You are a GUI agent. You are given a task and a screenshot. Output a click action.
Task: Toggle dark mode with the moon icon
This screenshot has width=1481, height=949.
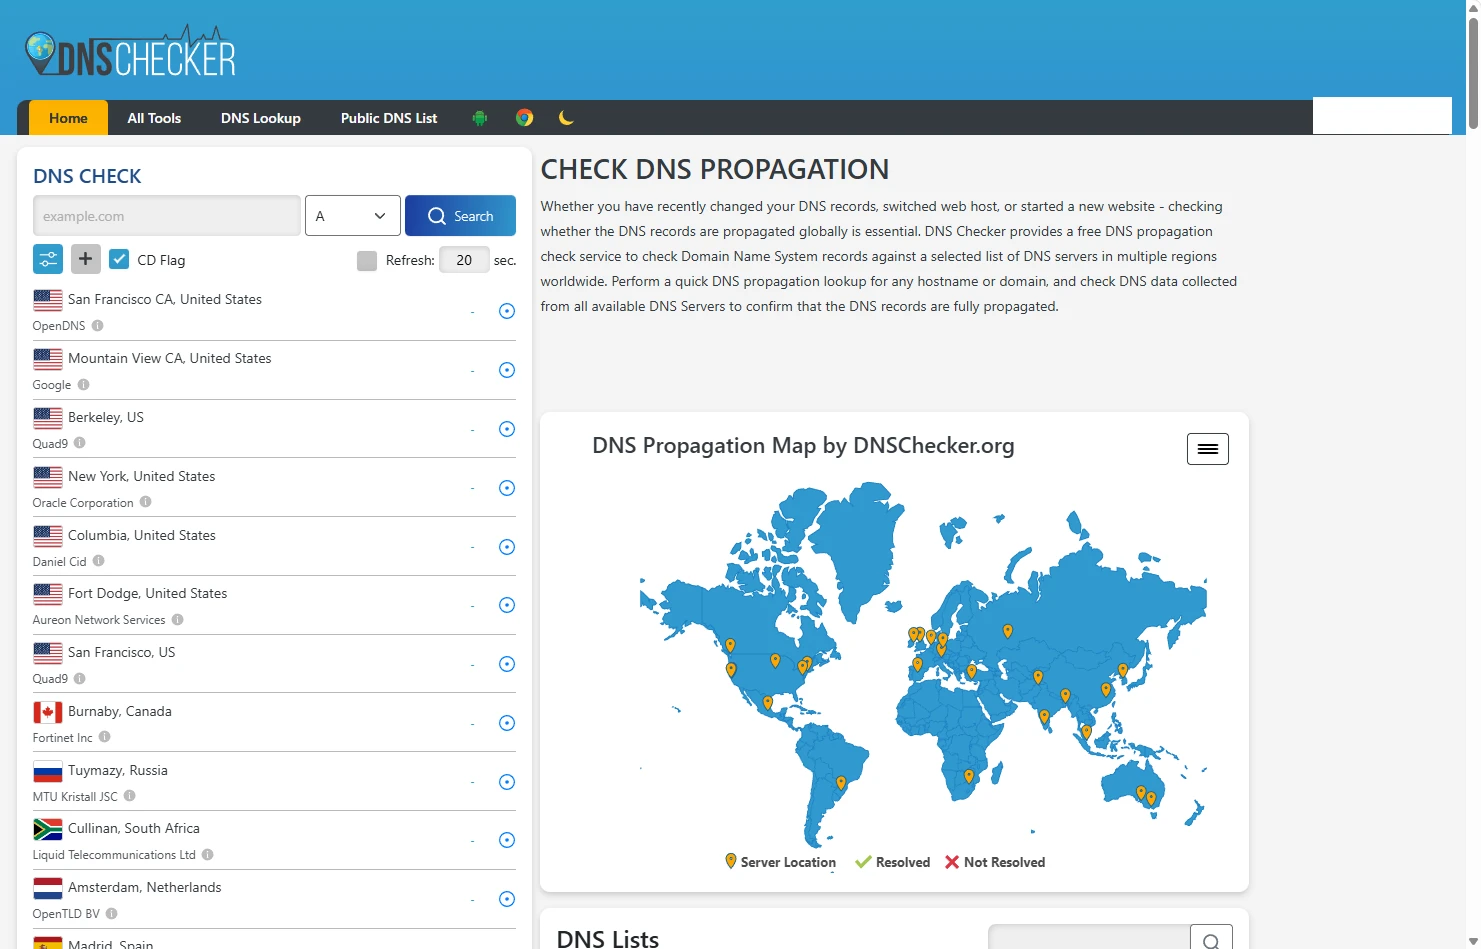point(566,117)
